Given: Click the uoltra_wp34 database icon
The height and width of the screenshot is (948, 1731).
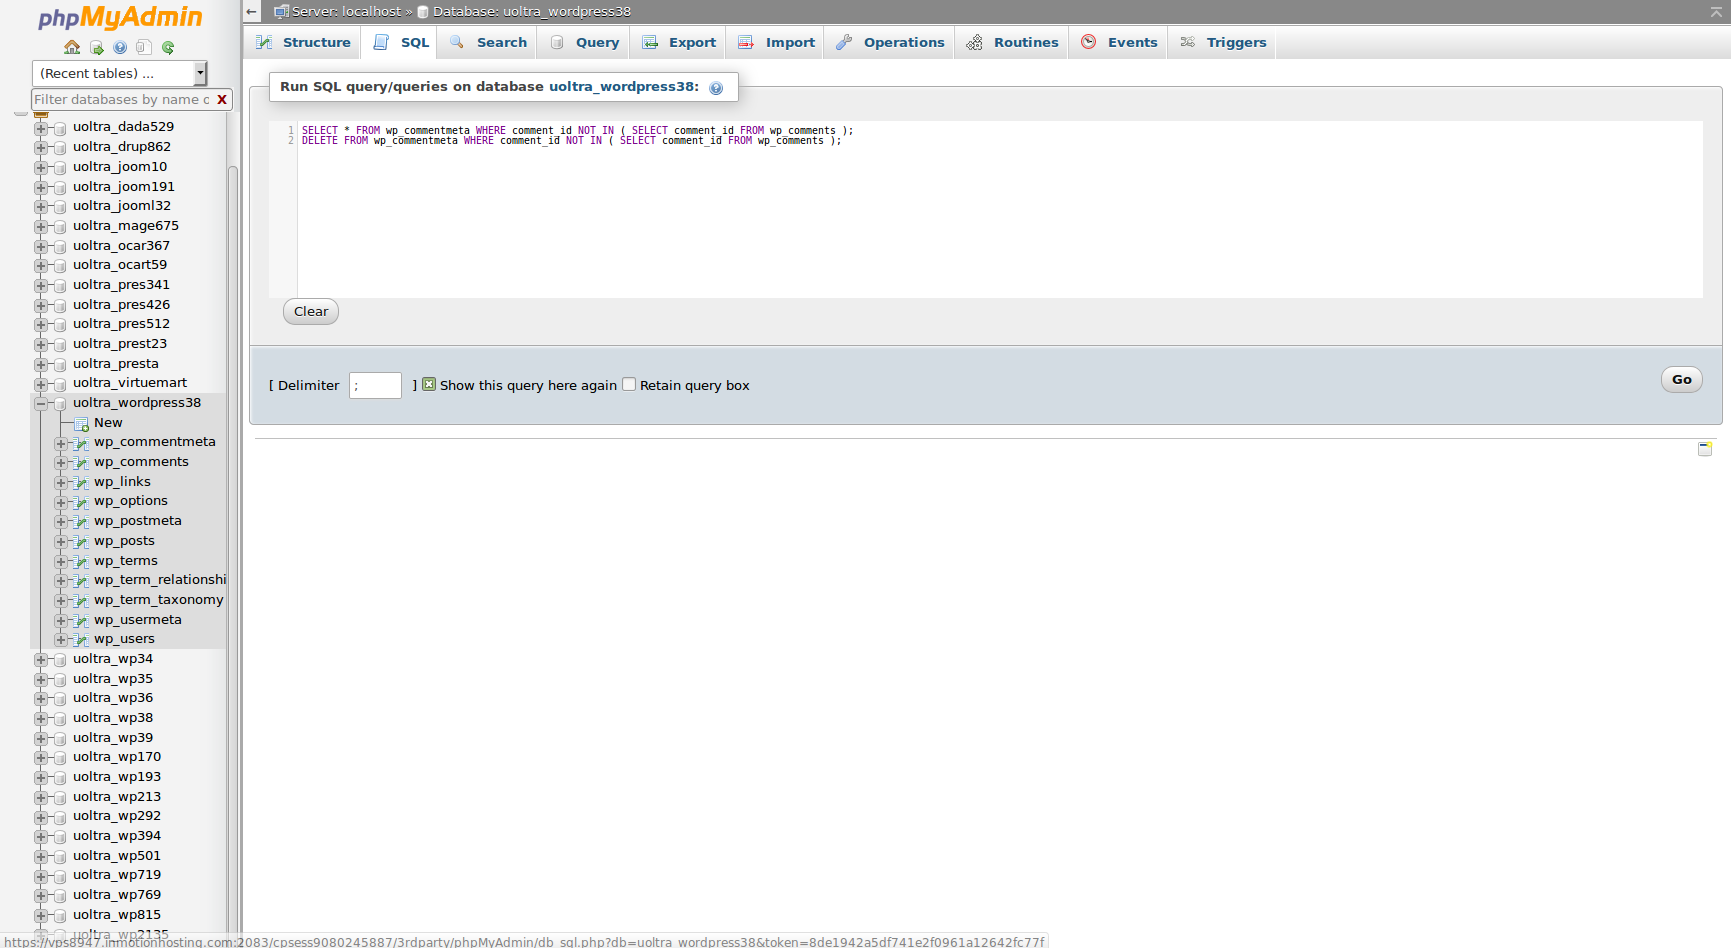Looking at the screenshot, I should tap(60, 660).
